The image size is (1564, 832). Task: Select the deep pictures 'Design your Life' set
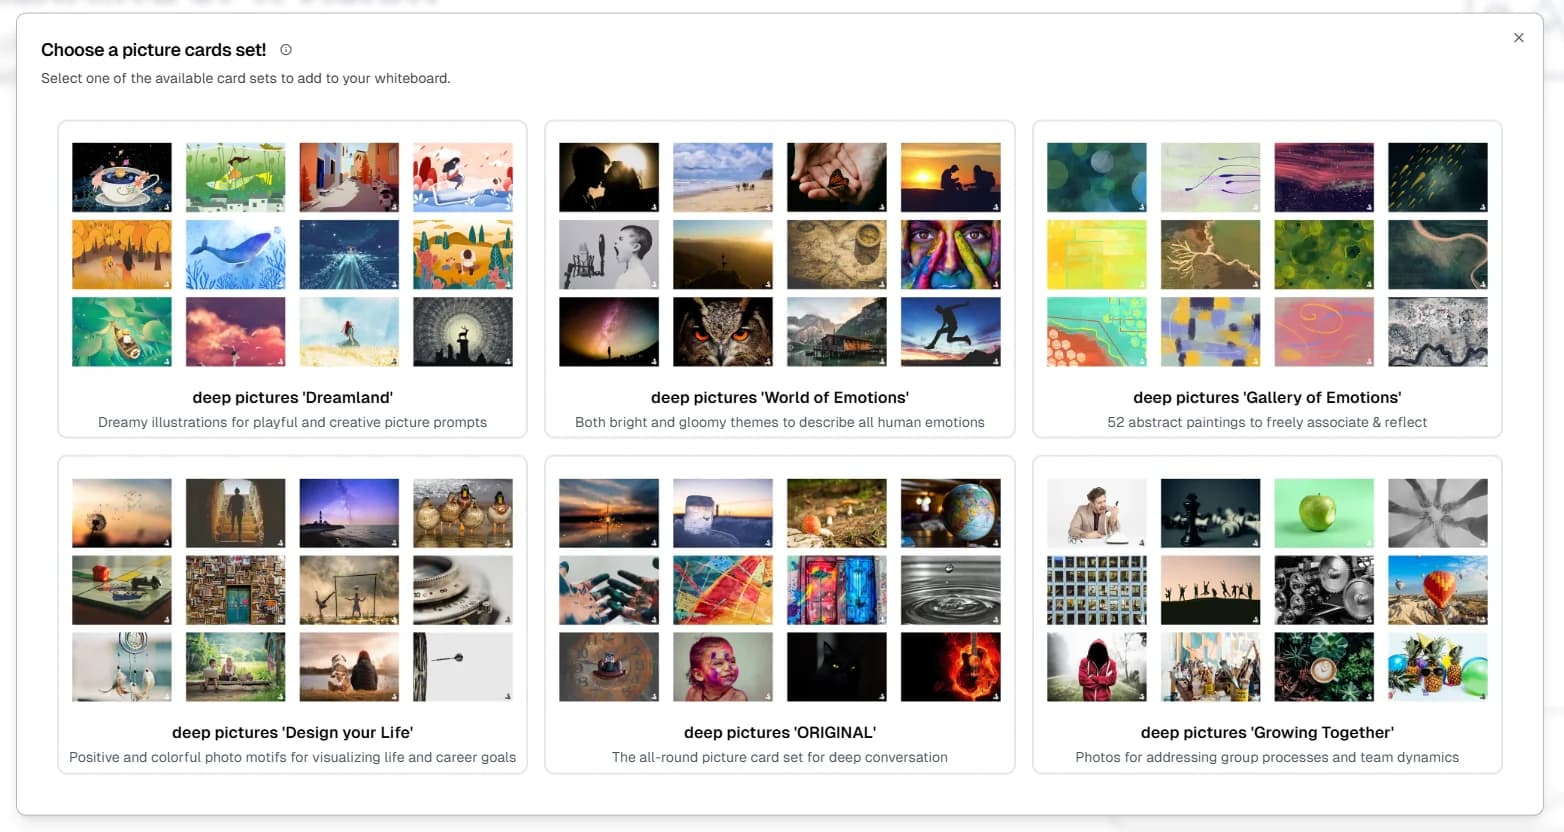pyautogui.click(x=292, y=732)
